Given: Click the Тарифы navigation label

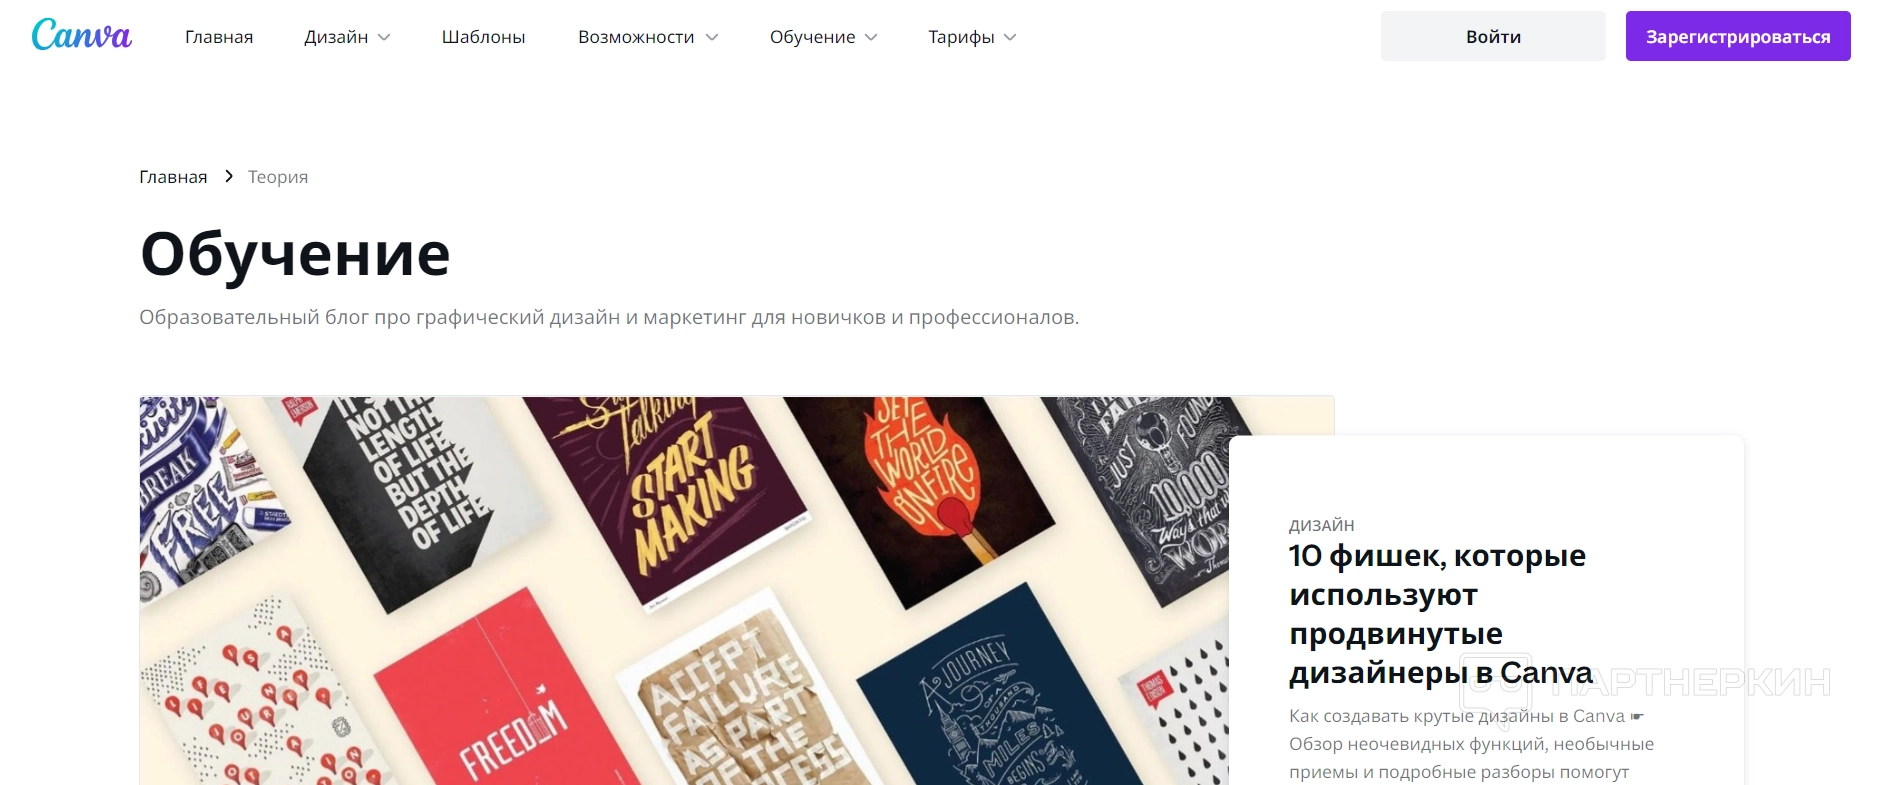Looking at the screenshot, I should point(961,37).
